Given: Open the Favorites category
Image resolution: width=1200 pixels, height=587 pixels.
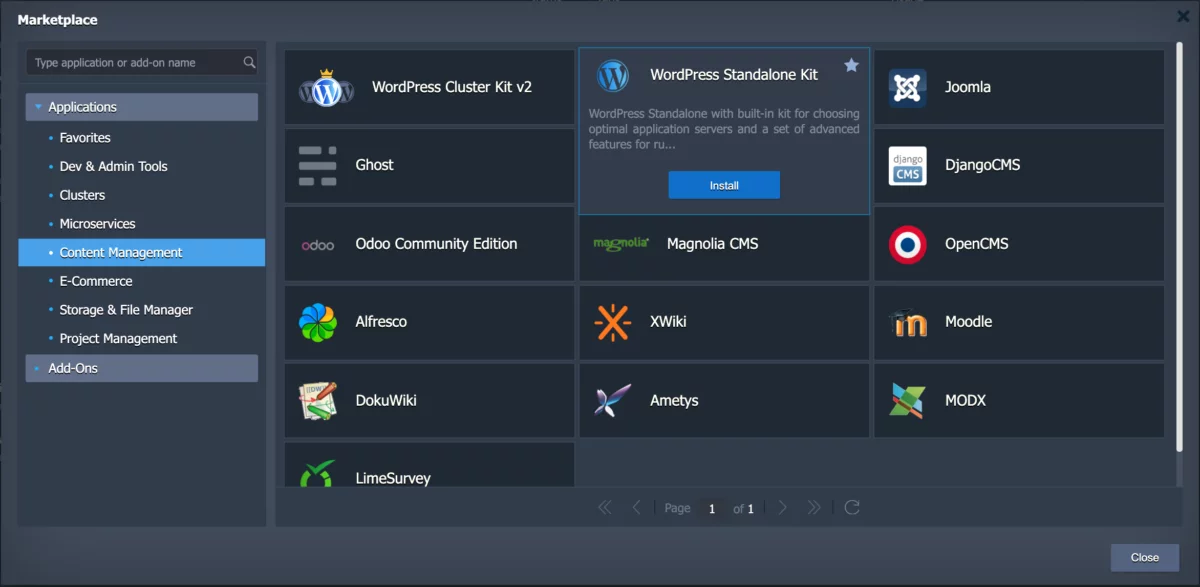Looking at the screenshot, I should pos(85,138).
